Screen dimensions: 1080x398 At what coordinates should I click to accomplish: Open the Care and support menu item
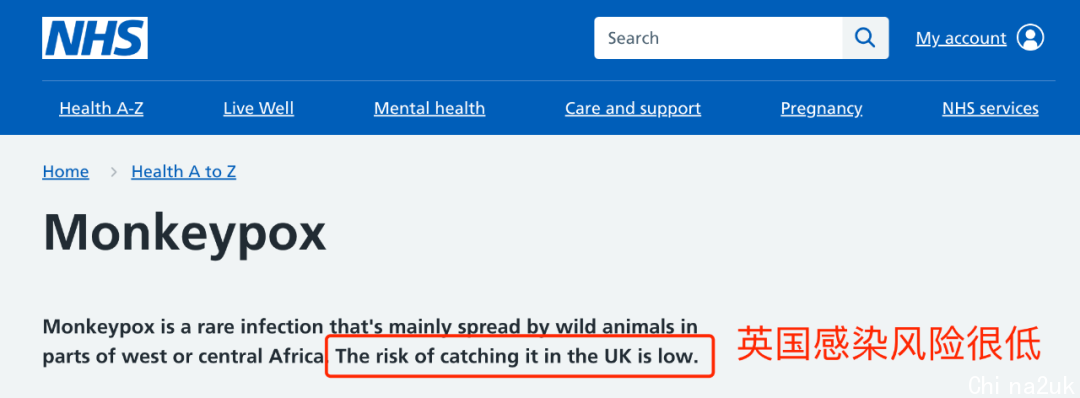[x=633, y=108]
